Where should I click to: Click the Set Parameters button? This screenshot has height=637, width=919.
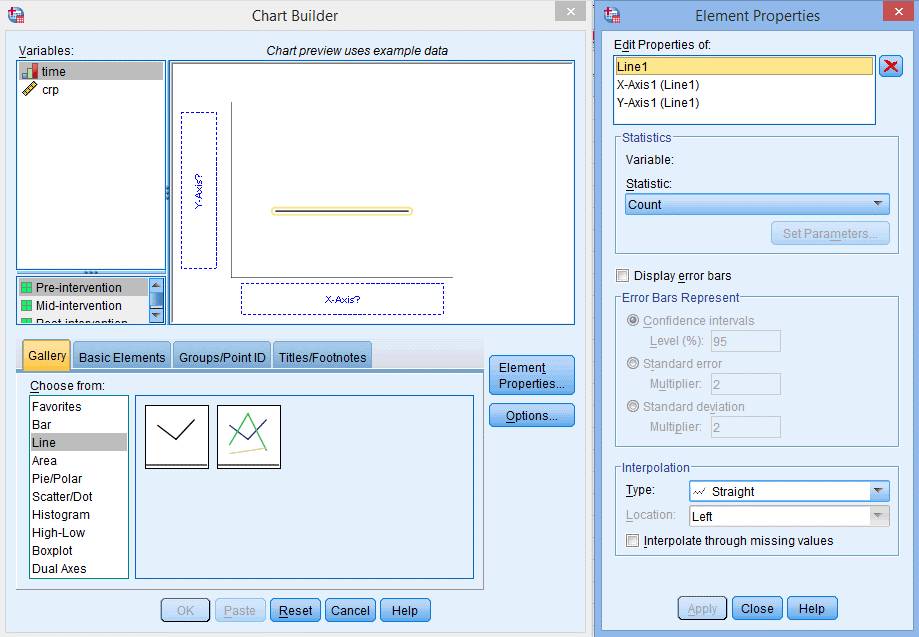tap(830, 233)
